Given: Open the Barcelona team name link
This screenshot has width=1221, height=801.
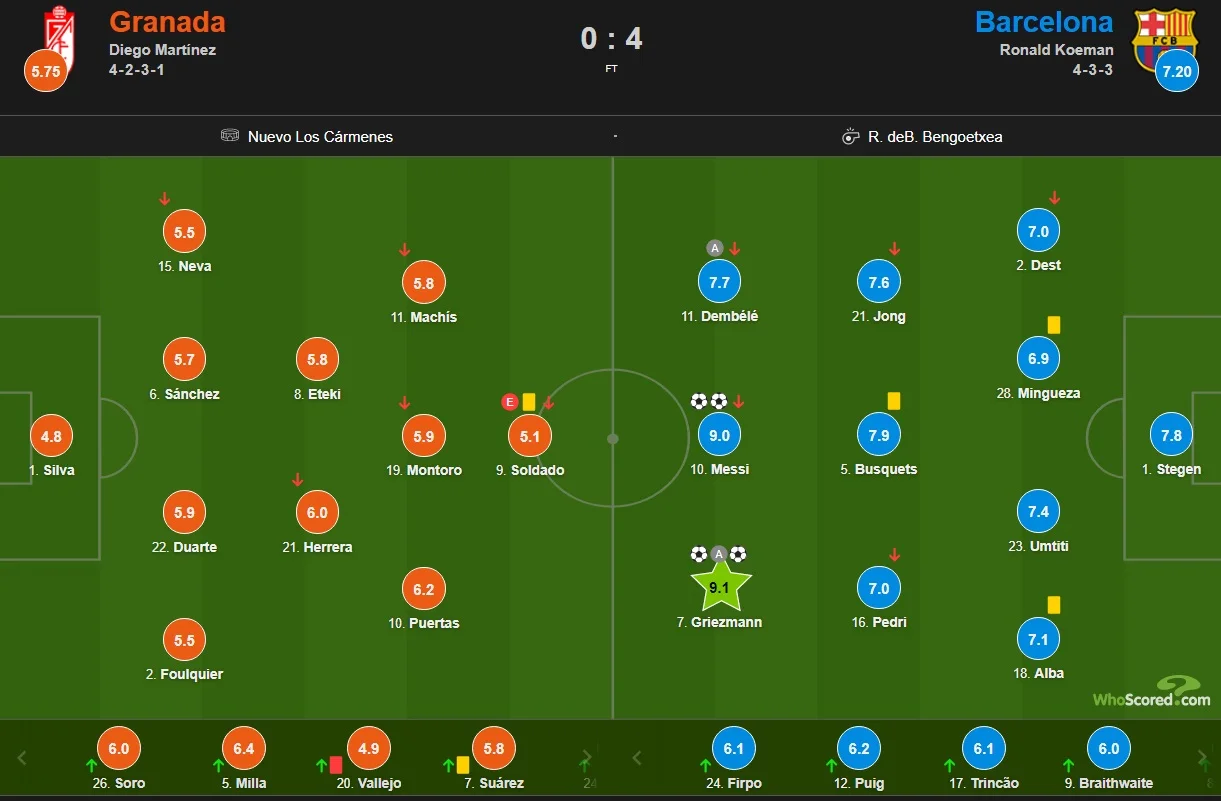Looking at the screenshot, I should pyautogui.click(x=1044, y=21).
